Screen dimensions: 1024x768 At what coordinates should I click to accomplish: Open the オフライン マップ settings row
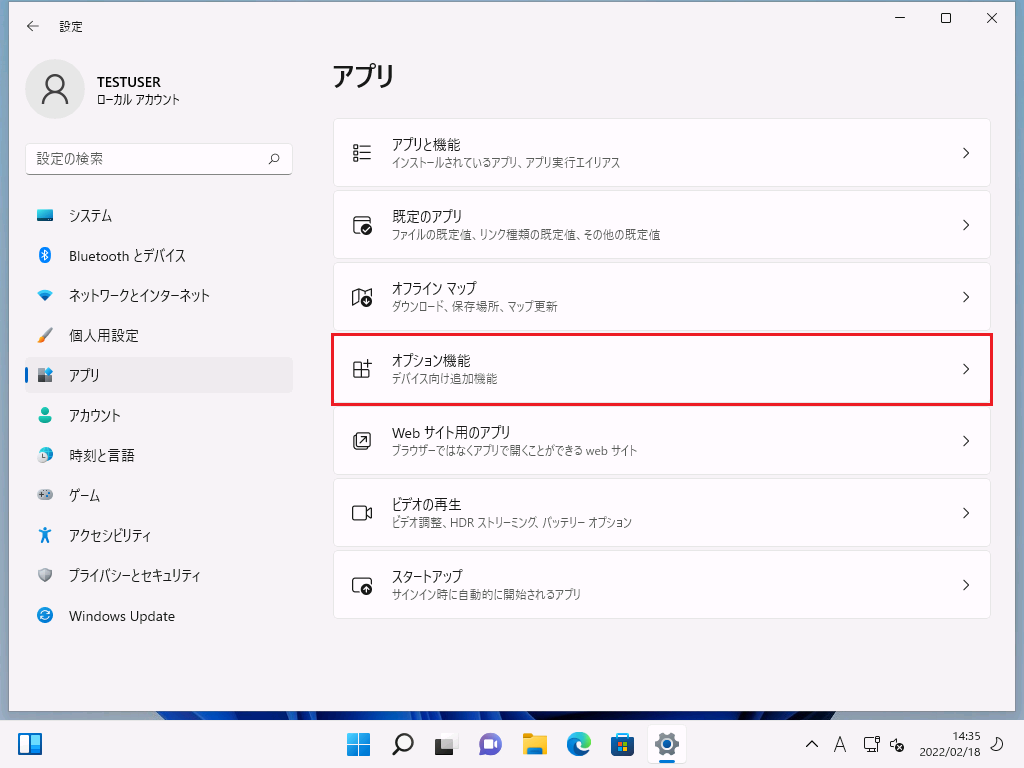(661, 297)
